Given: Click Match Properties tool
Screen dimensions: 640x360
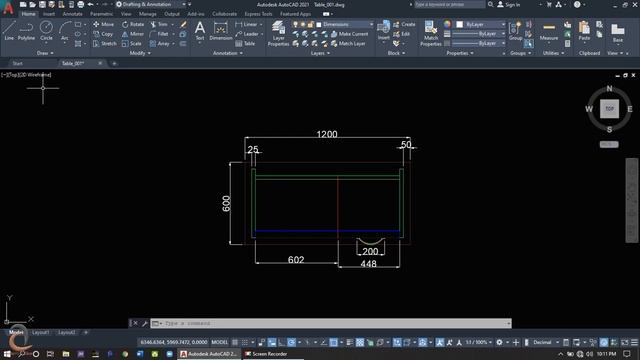Looking at the screenshot, I should click(x=431, y=33).
